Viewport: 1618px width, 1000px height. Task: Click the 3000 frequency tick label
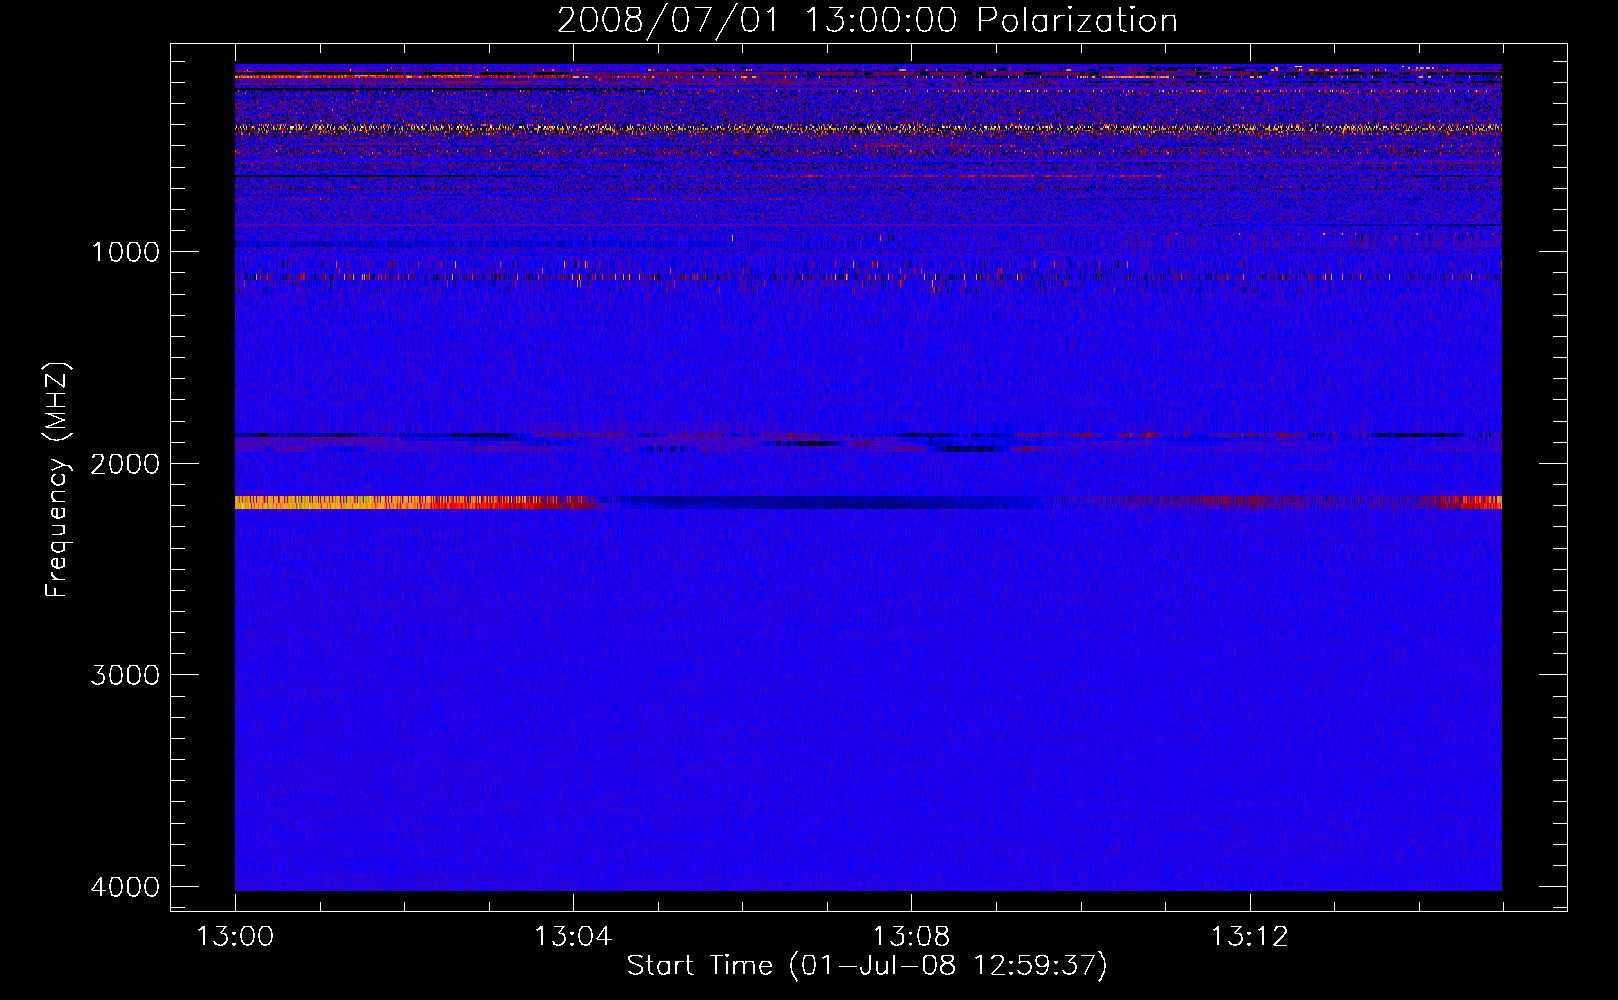125,675
